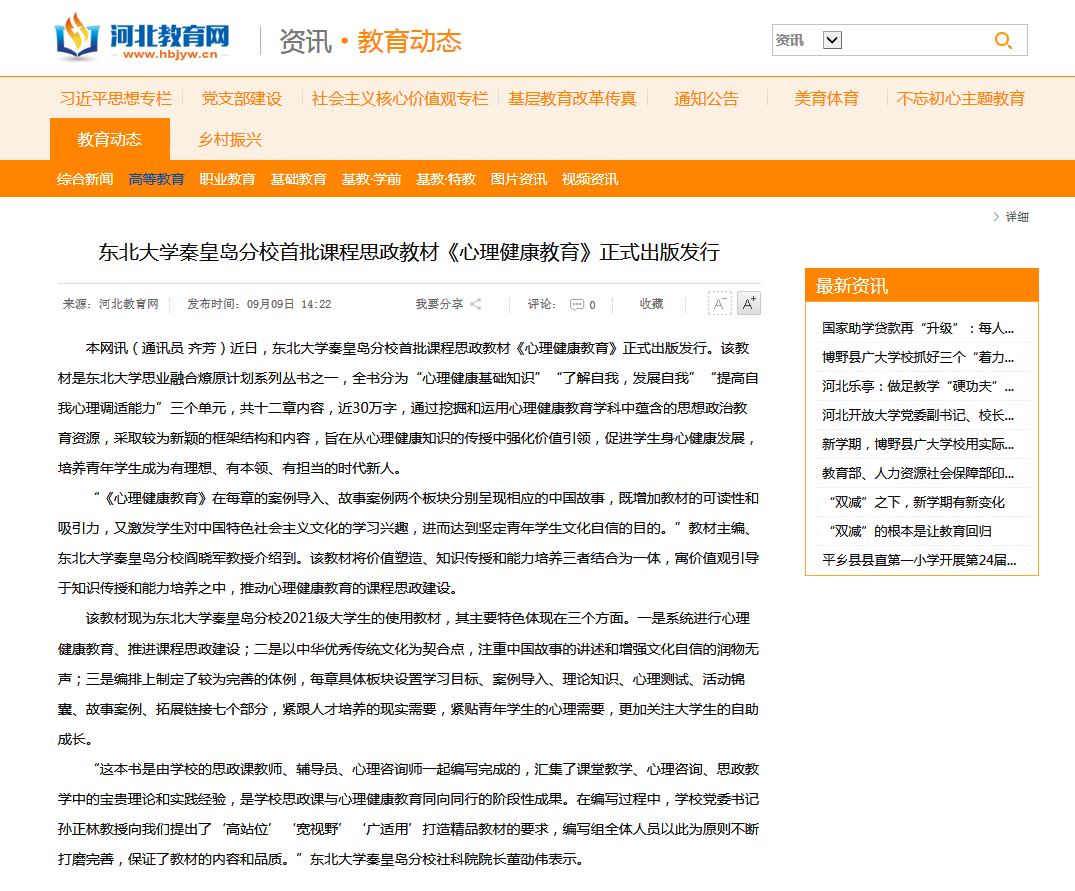1075x891 pixels.
Task: Click the share icon next to 我要分享
Action: (476, 304)
